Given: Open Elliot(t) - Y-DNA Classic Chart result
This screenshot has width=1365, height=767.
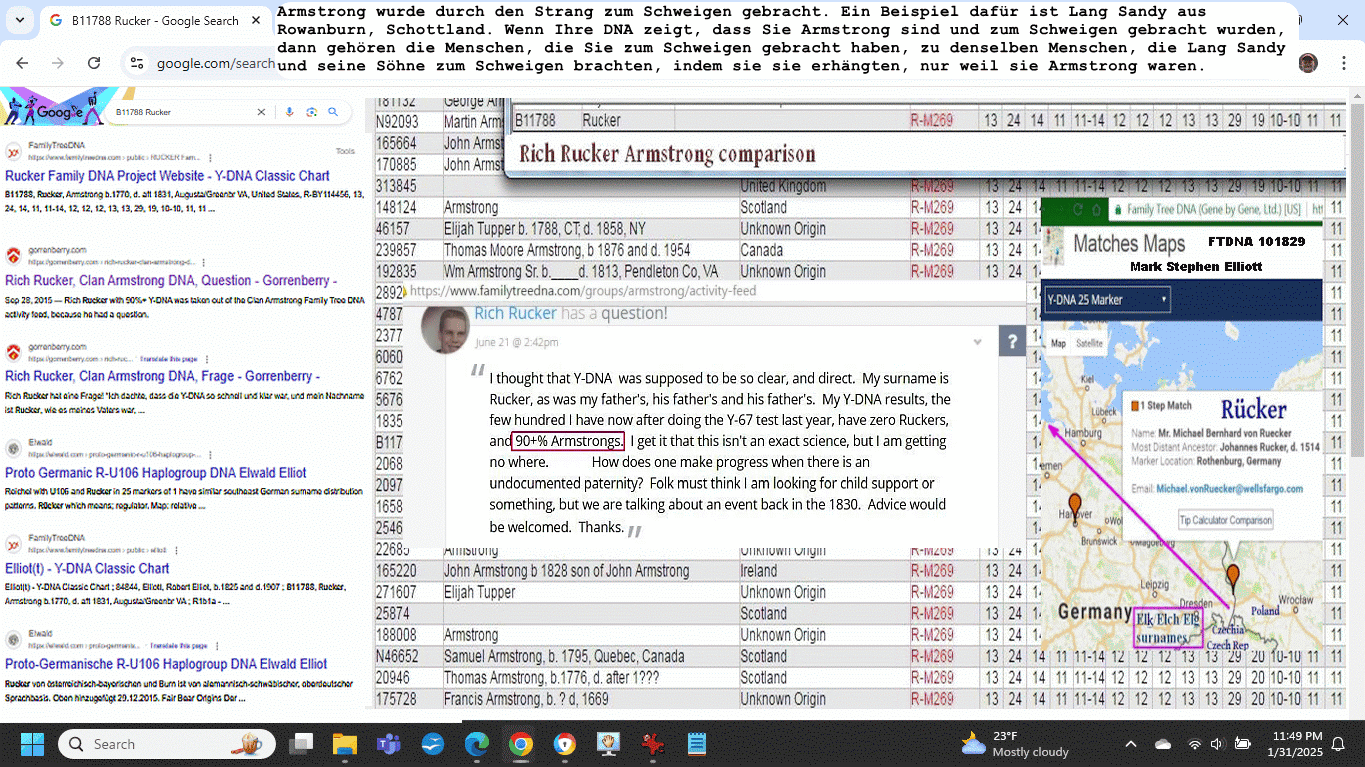Looking at the screenshot, I should (87, 569).
